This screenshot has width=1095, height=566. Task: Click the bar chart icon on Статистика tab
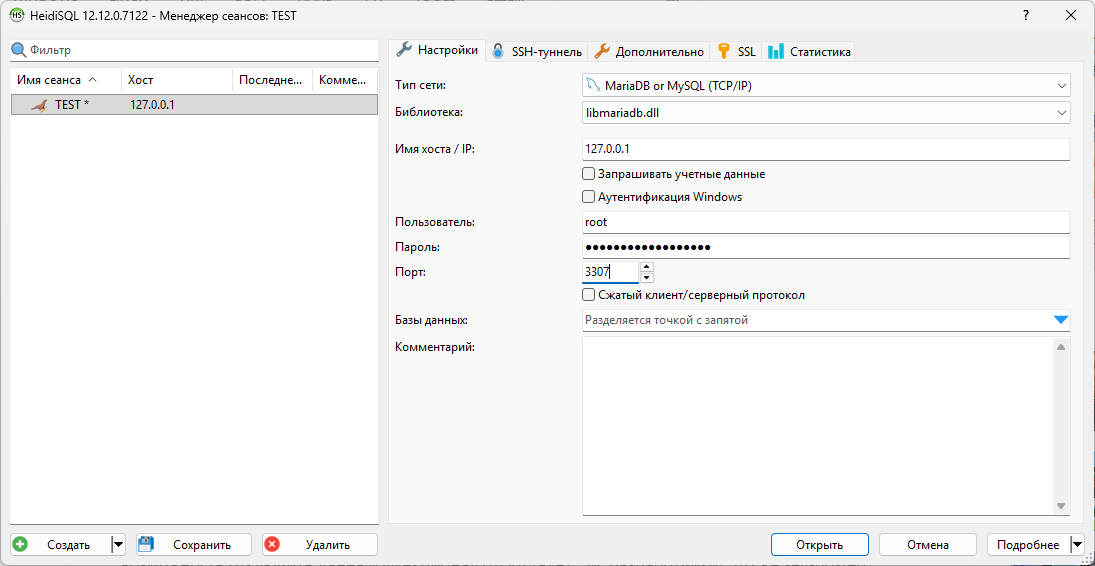[775, 51]
